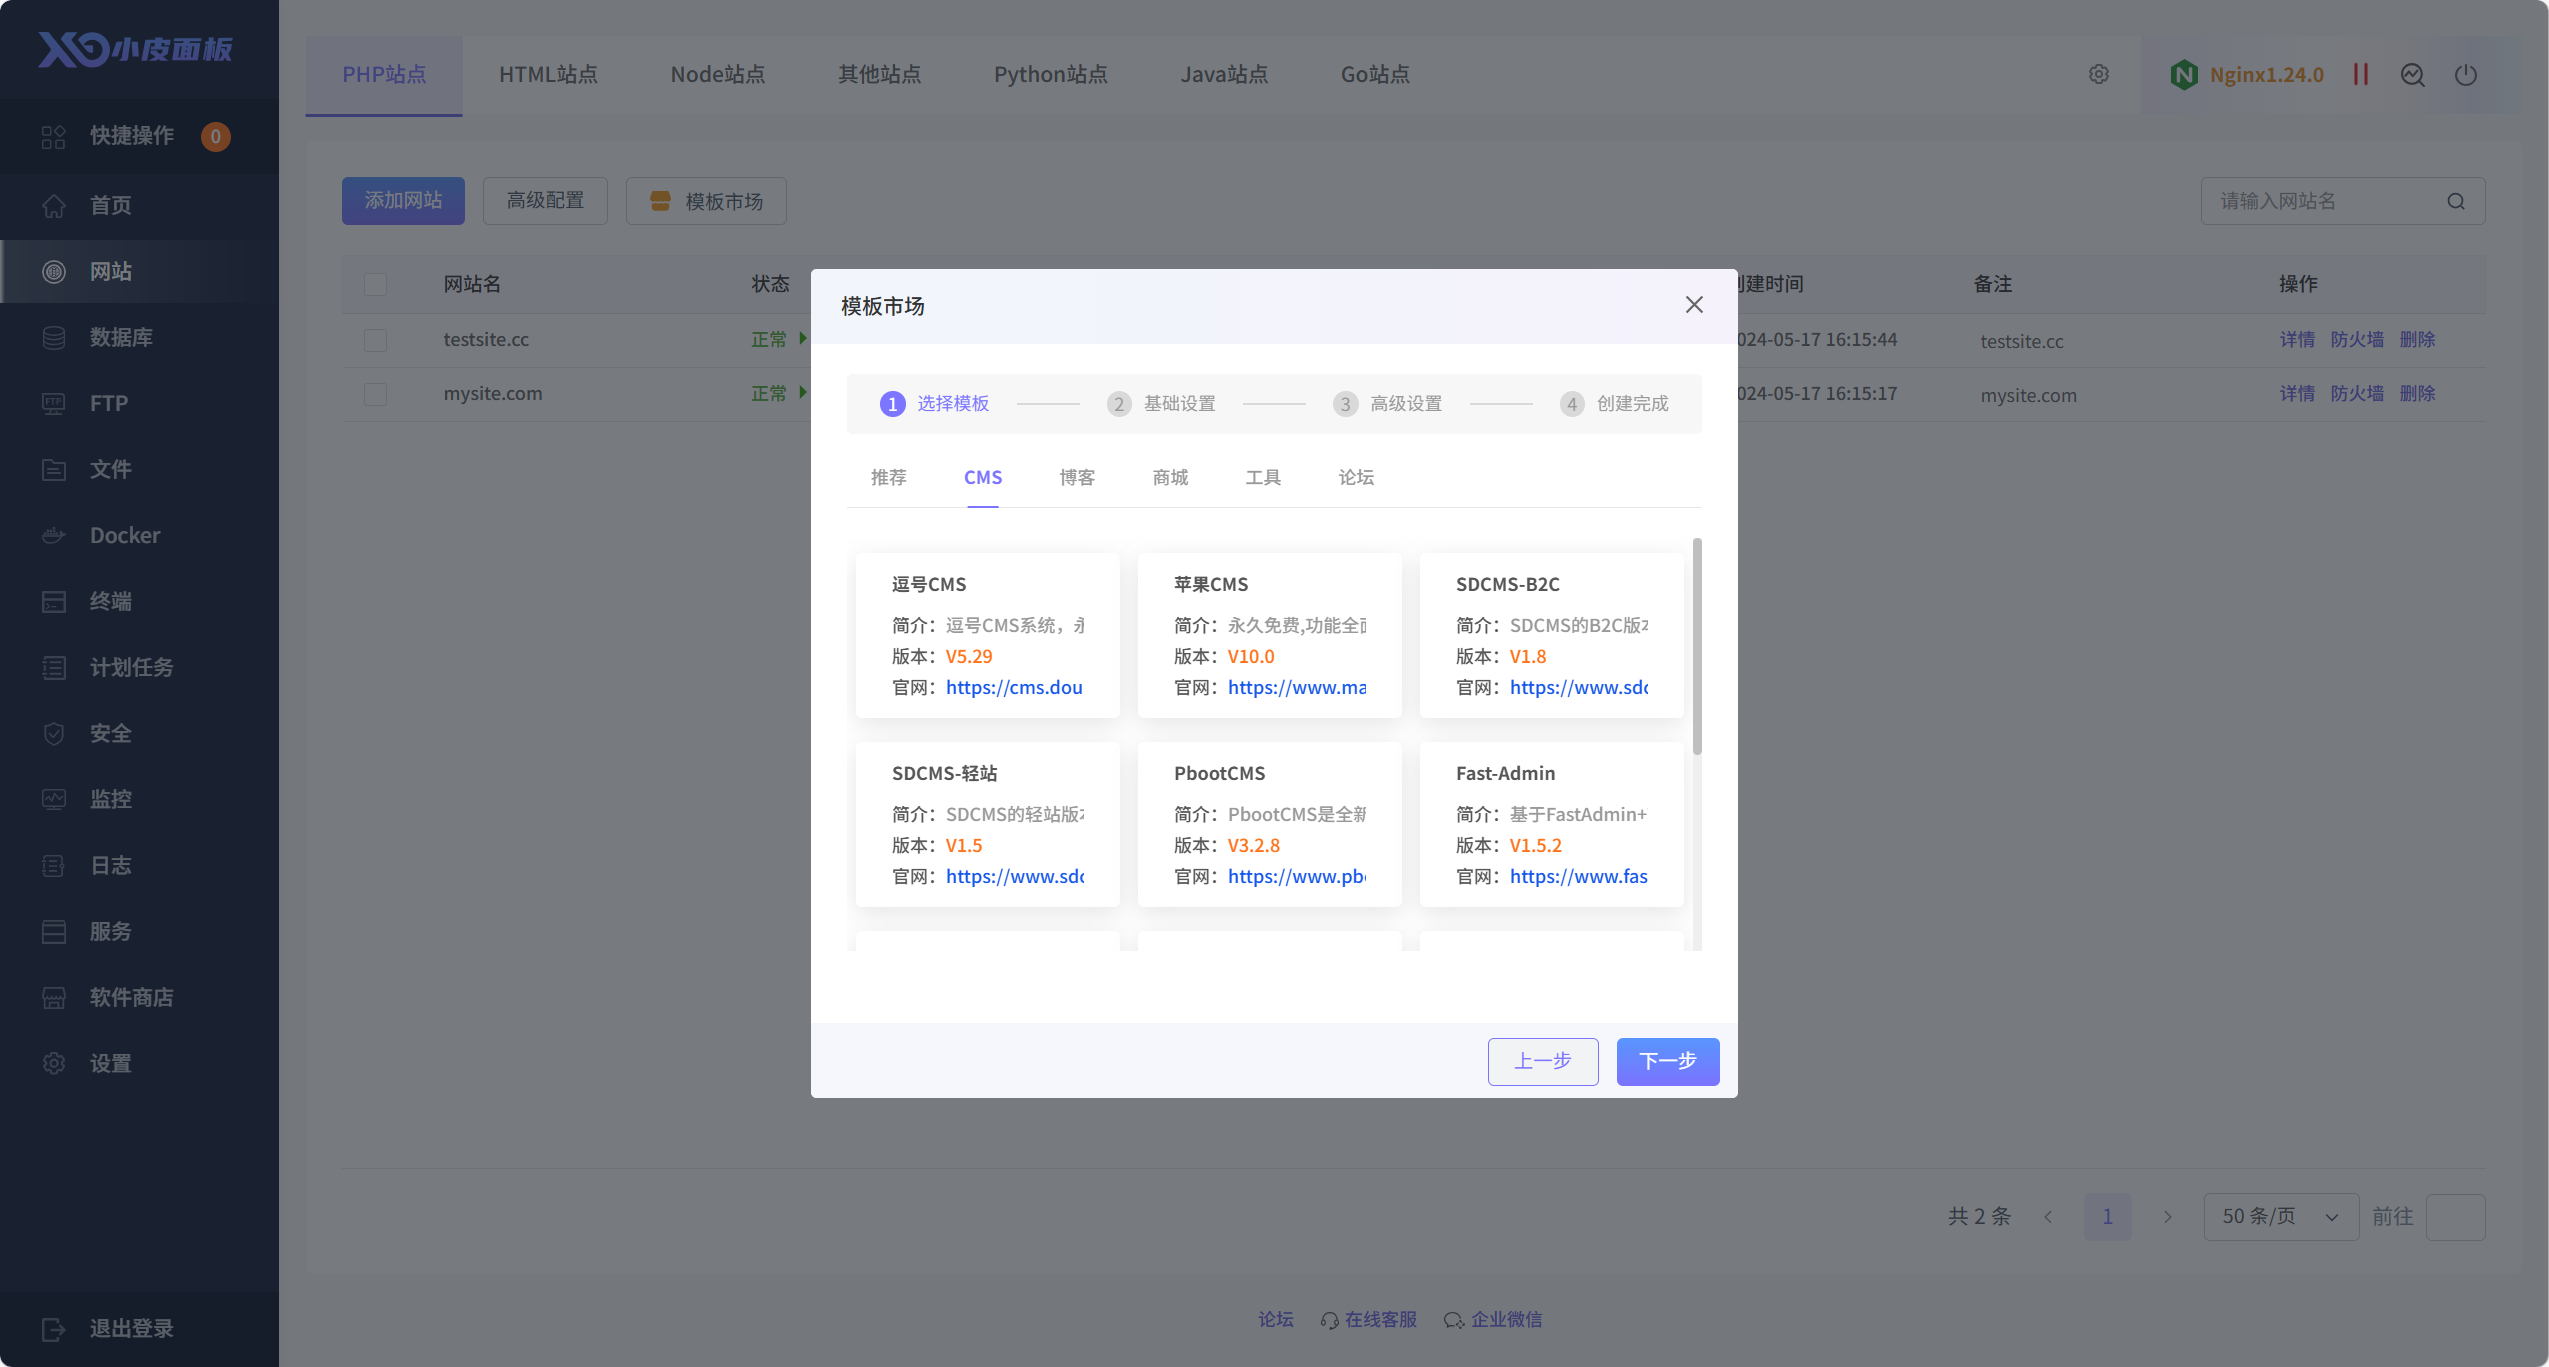Open the PbootCMS official website link
The height and width of the screenshot is (1367, 2549).
pyautogui.click(x=1296, y=877)
